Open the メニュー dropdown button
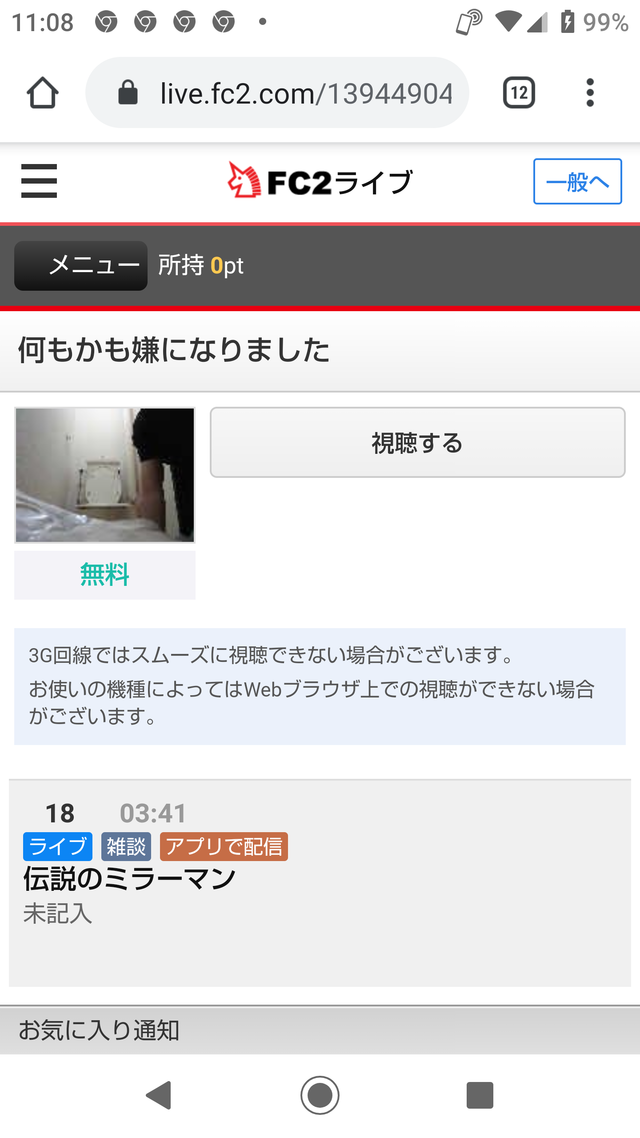Screen dimensions: 640x1138 81,266
